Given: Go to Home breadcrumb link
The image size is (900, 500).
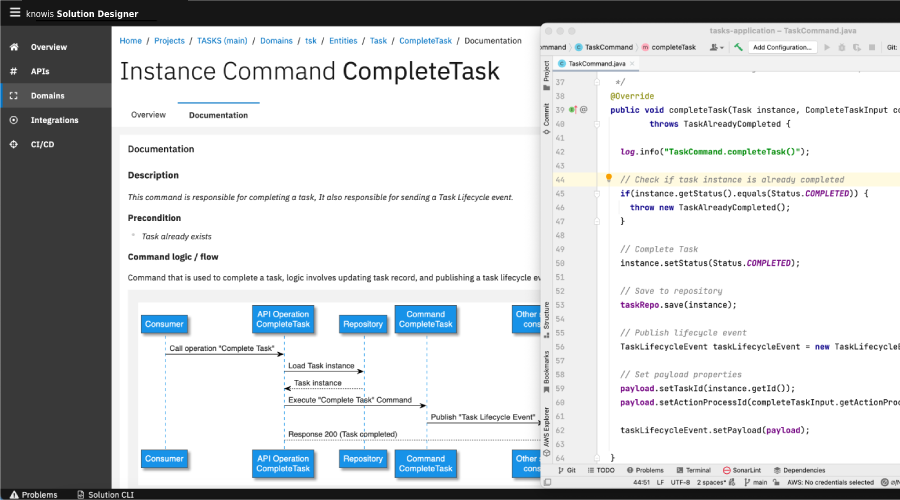Looking at the screenshot, I should coord(130,41).
